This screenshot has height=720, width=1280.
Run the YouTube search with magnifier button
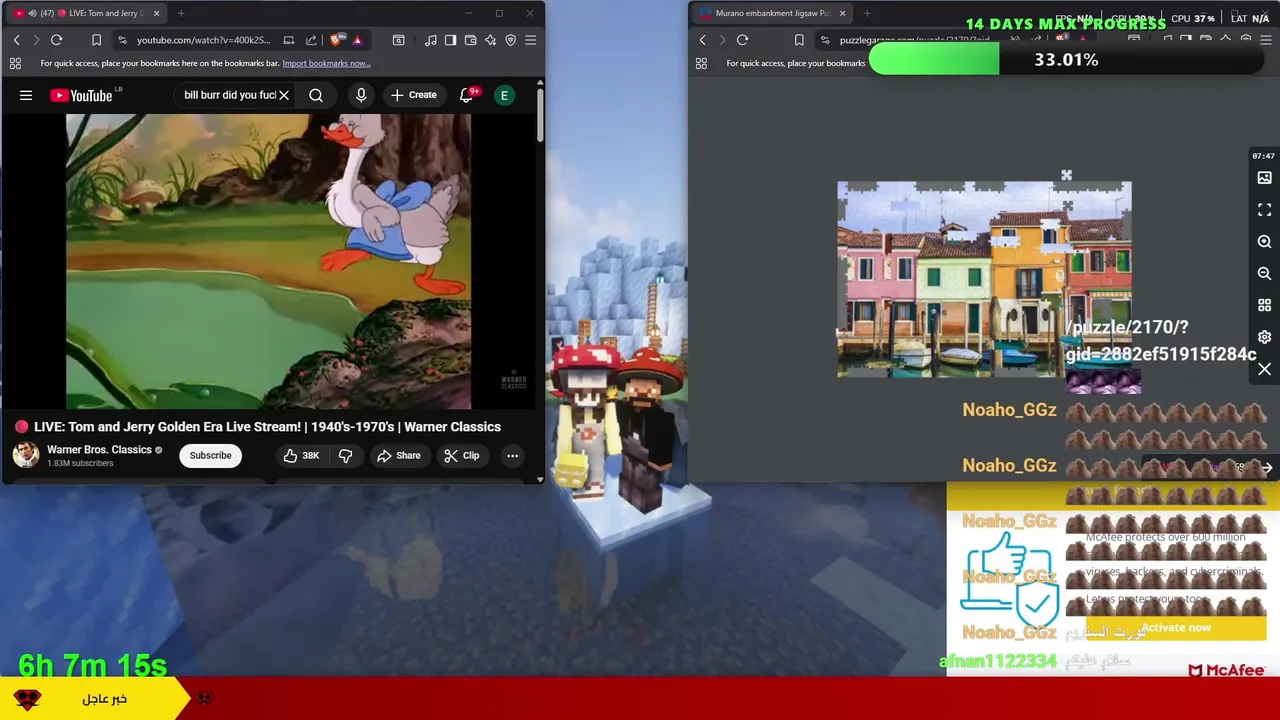click(x=316, y=95)
